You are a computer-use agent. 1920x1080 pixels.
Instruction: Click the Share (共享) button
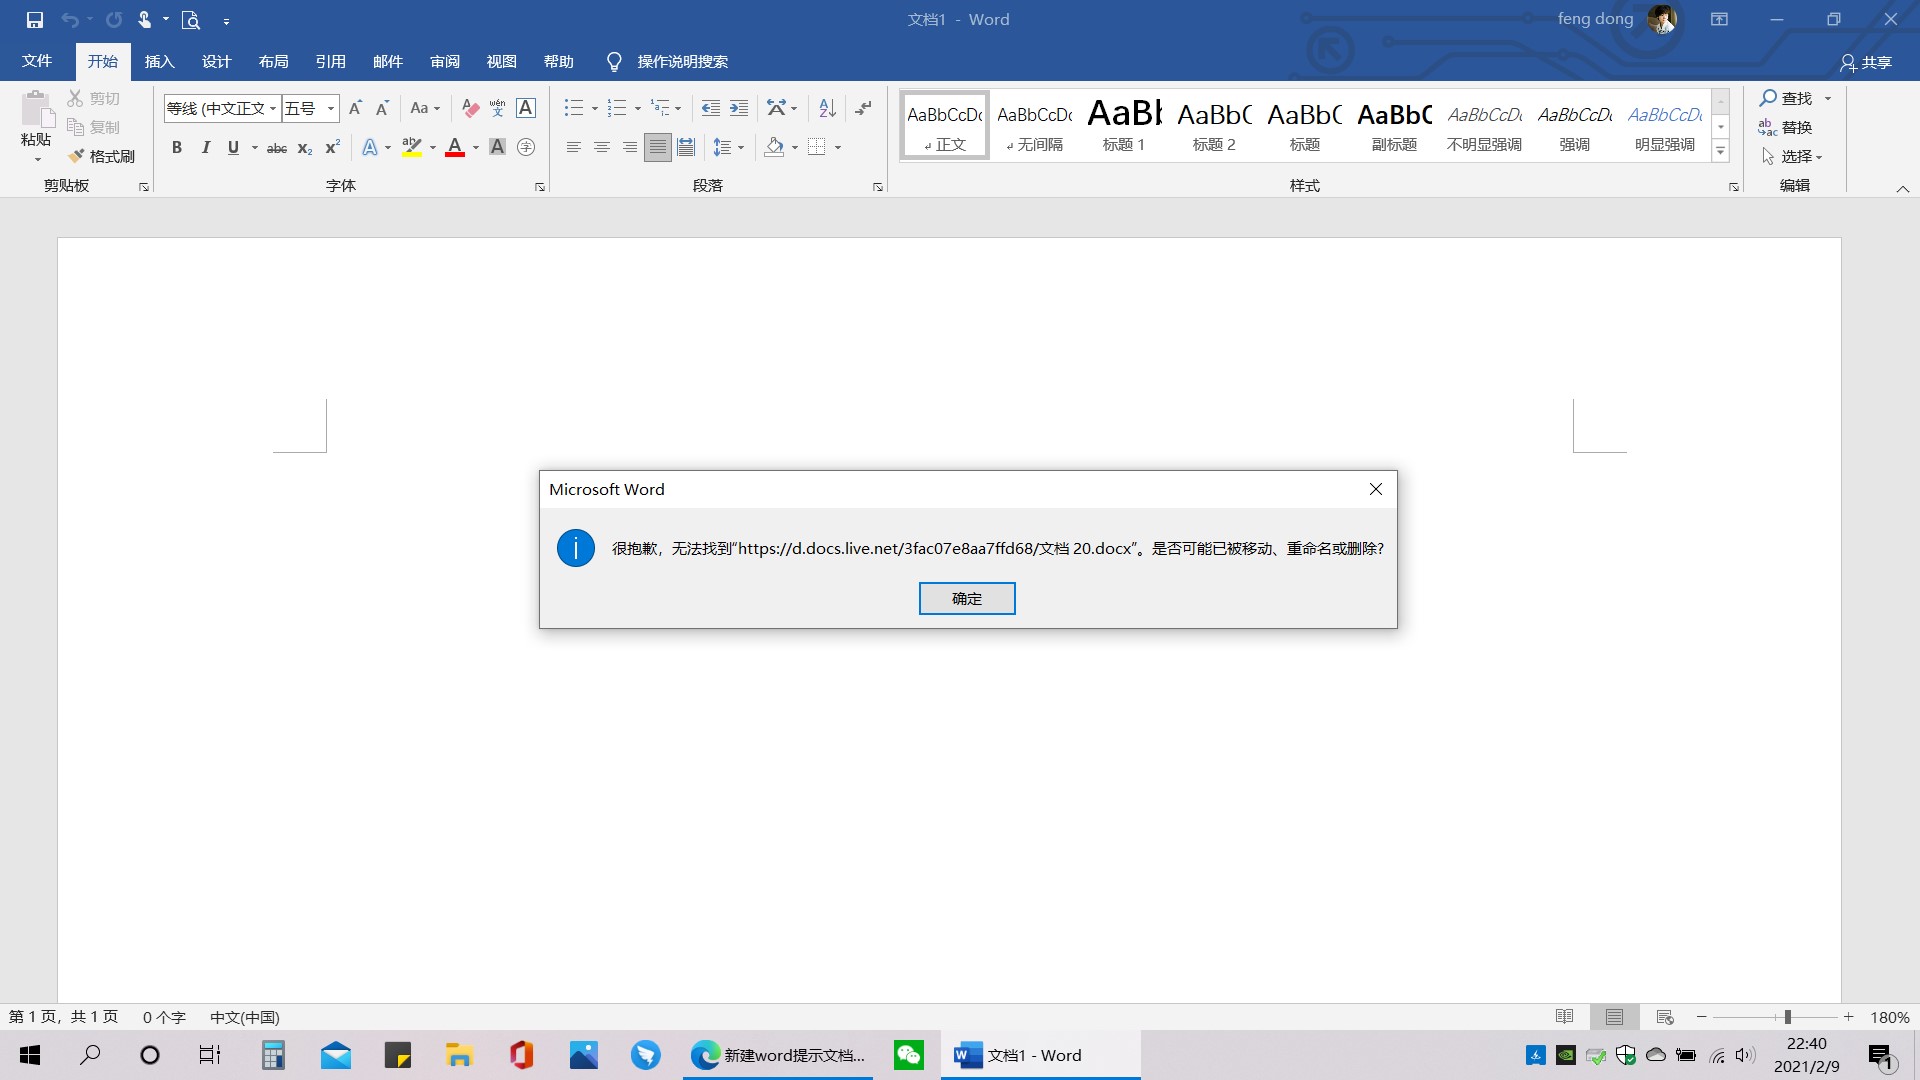[1866, 62]
